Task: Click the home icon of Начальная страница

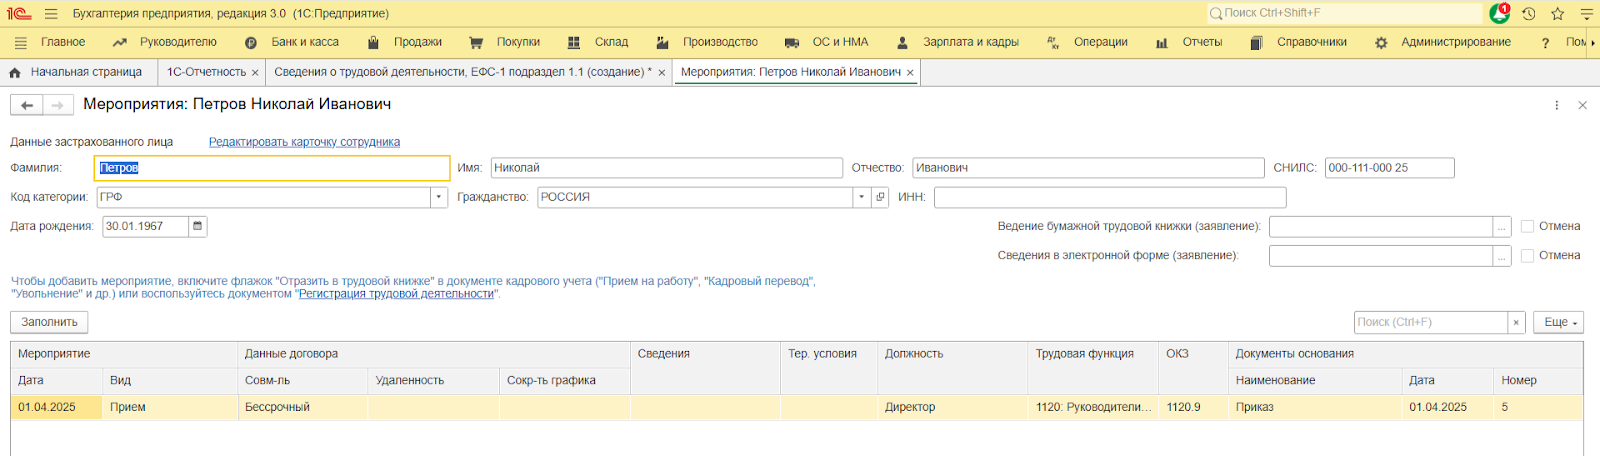Action: 15,73
